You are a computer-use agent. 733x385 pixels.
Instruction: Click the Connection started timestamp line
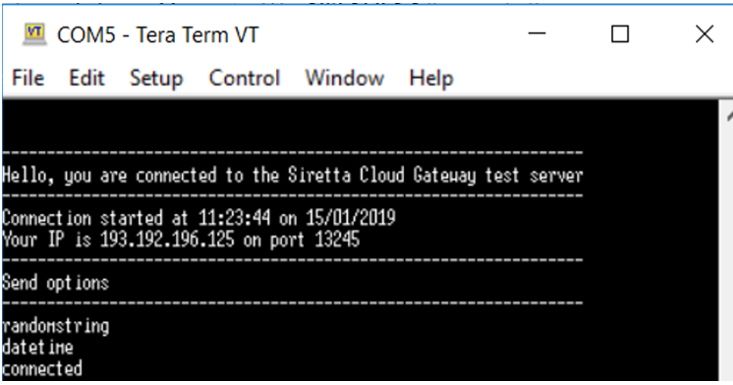click(x=199, y=218)
